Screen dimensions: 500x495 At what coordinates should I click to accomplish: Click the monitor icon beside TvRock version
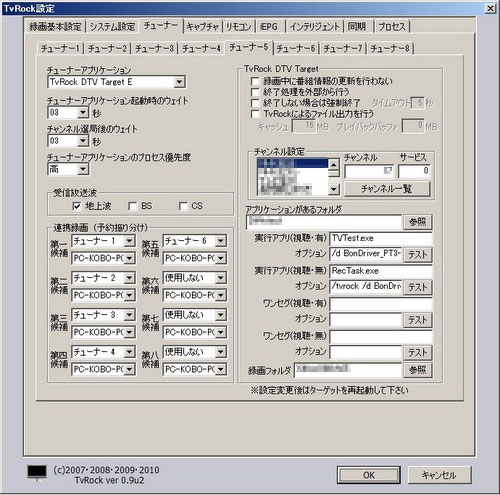(x=37, y=473)
